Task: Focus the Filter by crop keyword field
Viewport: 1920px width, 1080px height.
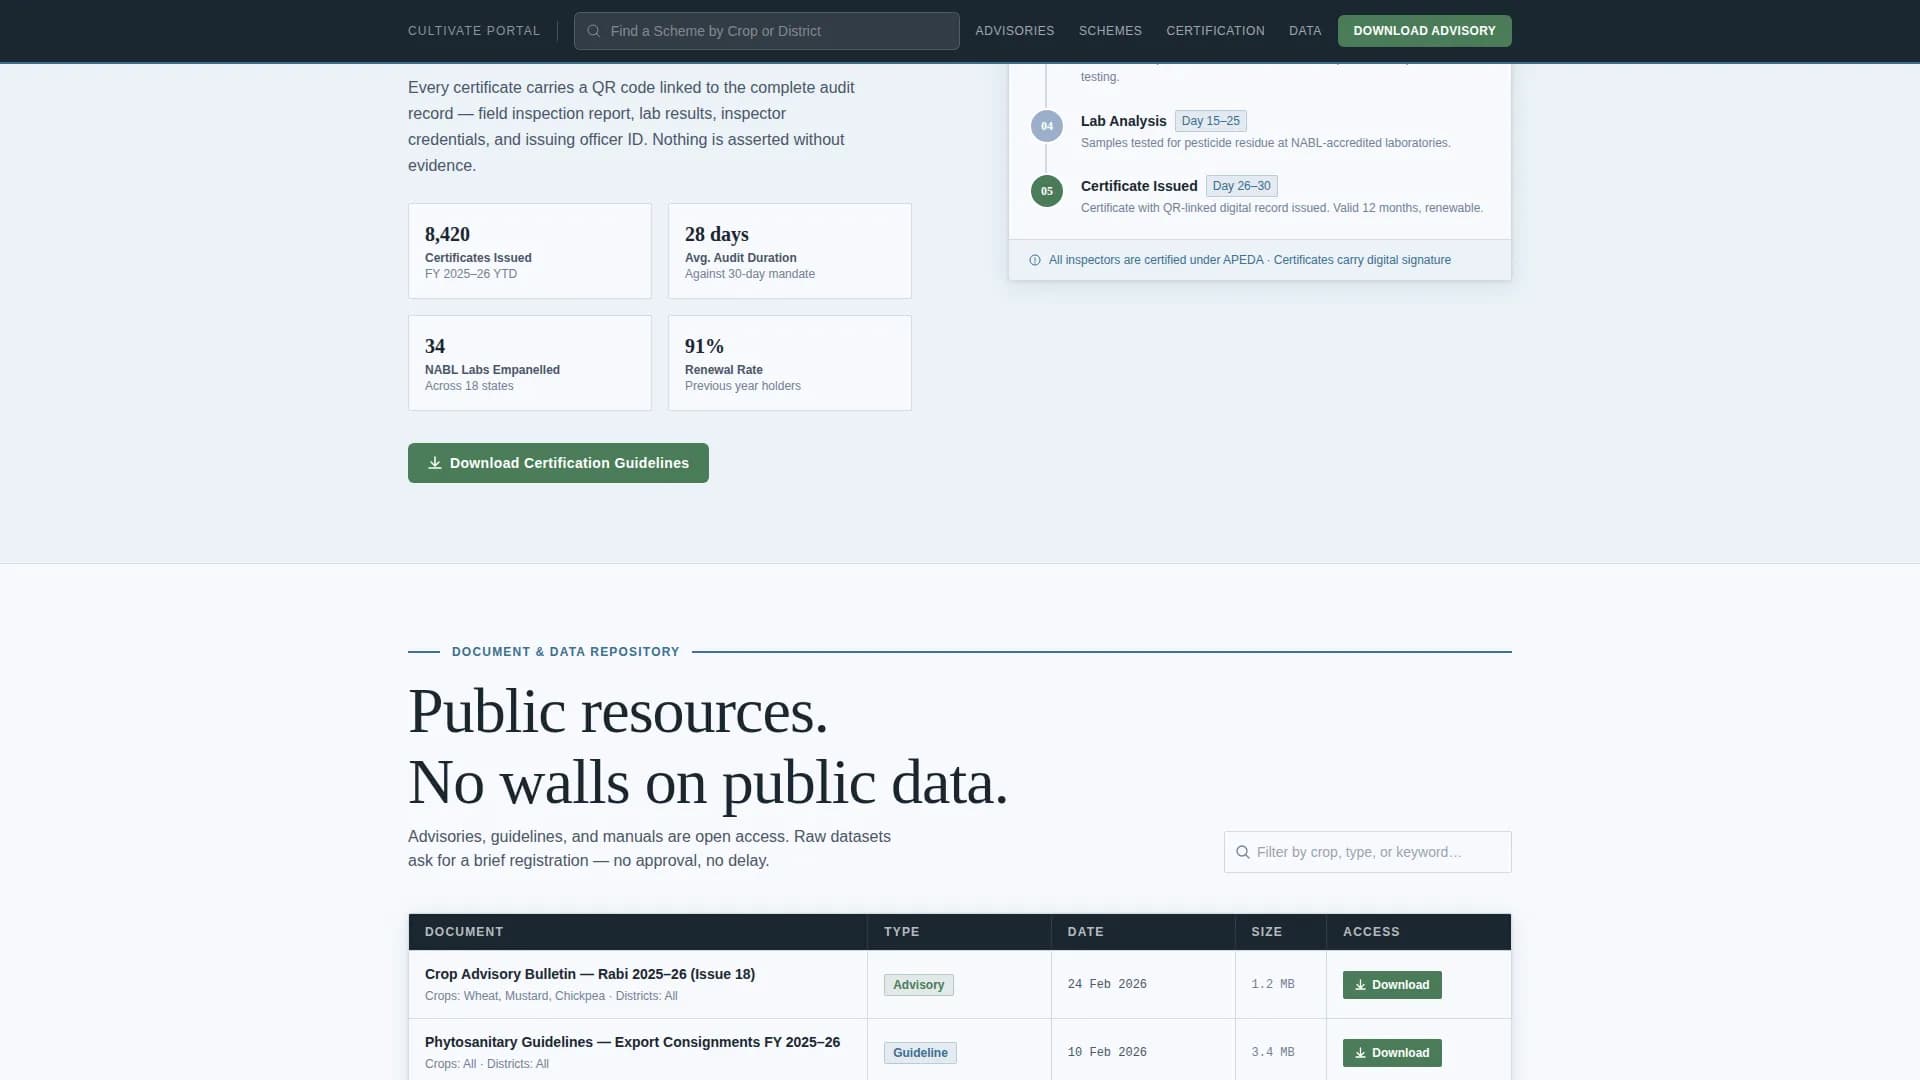Action: [x=1367, y=852]
